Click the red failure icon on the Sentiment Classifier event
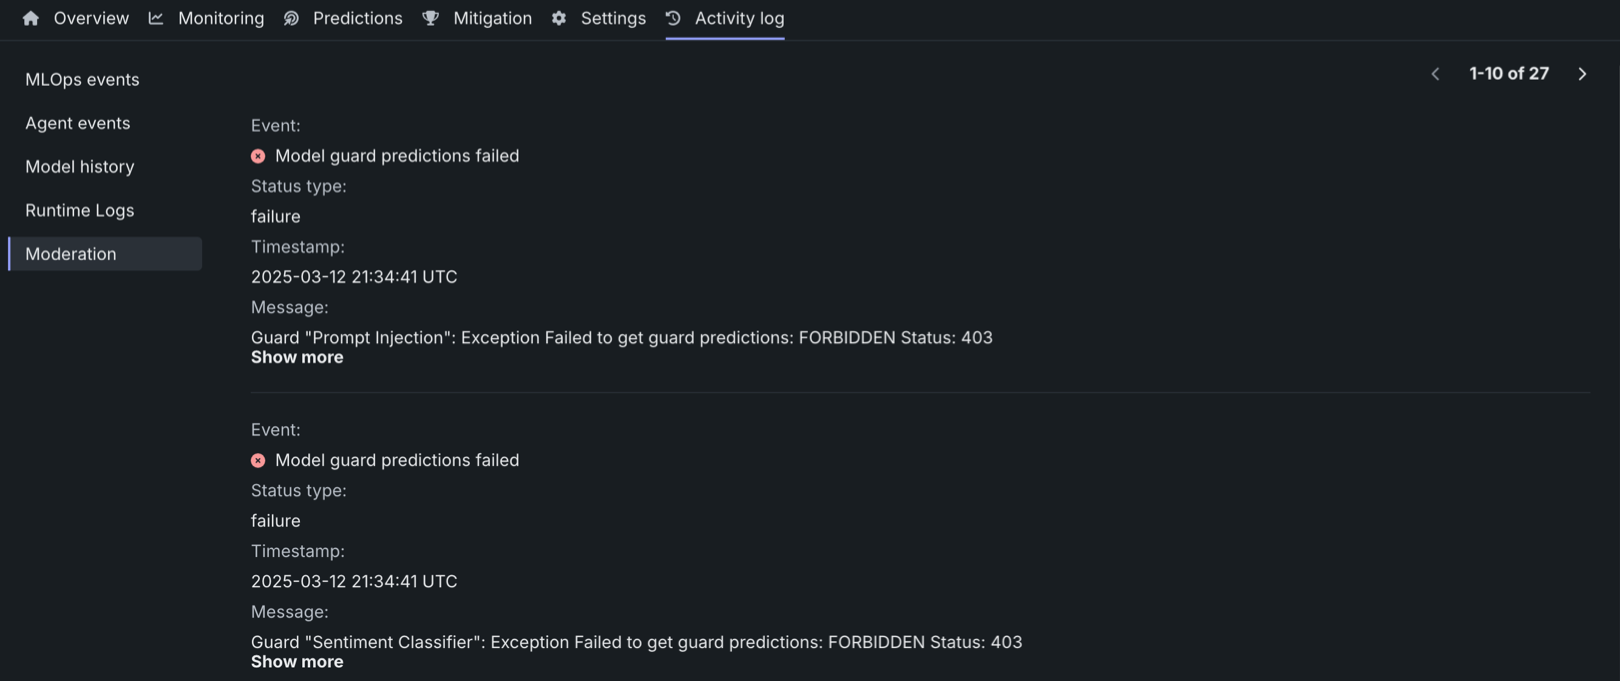The image size is (1620, 681). [258, 460]
